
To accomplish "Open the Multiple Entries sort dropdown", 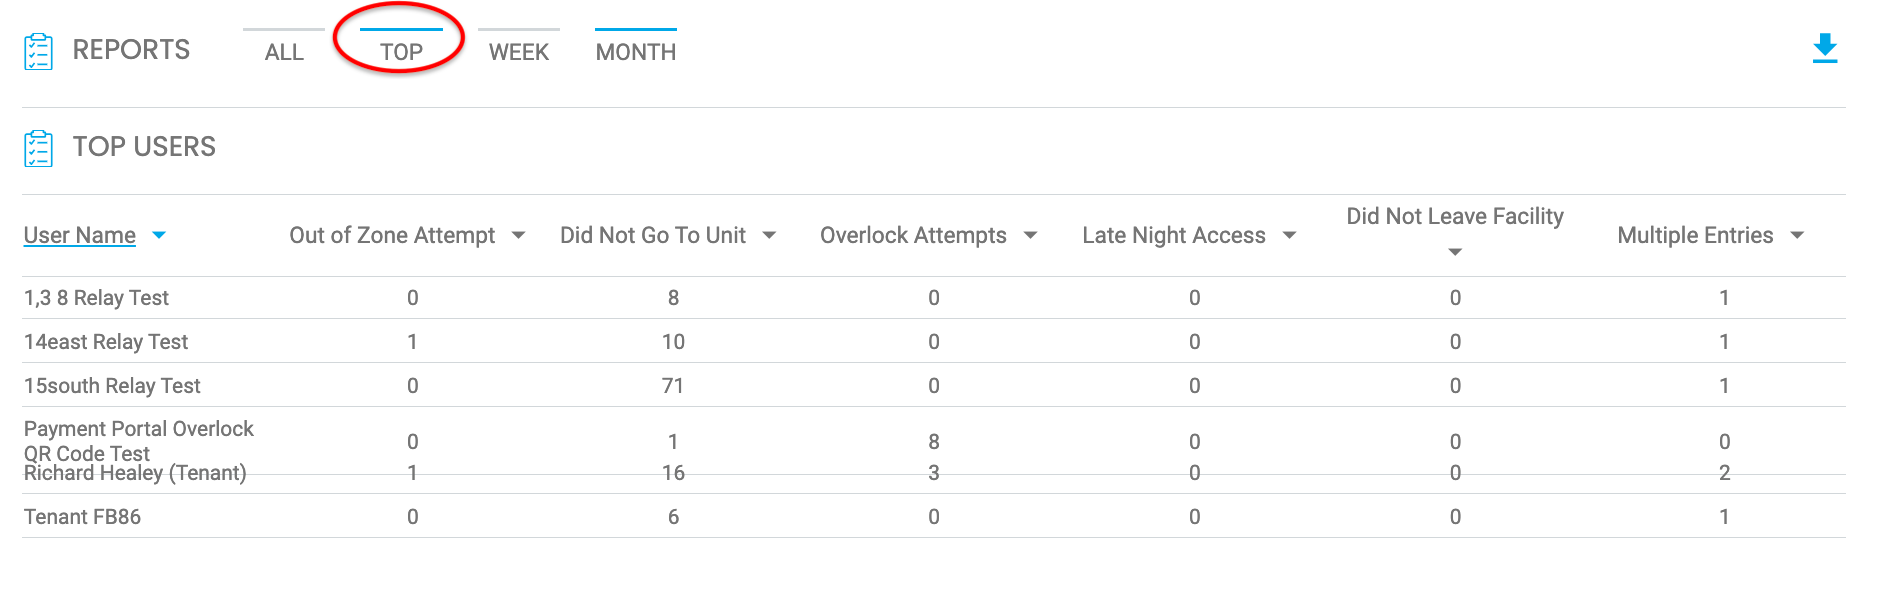I will [1797, 236].
